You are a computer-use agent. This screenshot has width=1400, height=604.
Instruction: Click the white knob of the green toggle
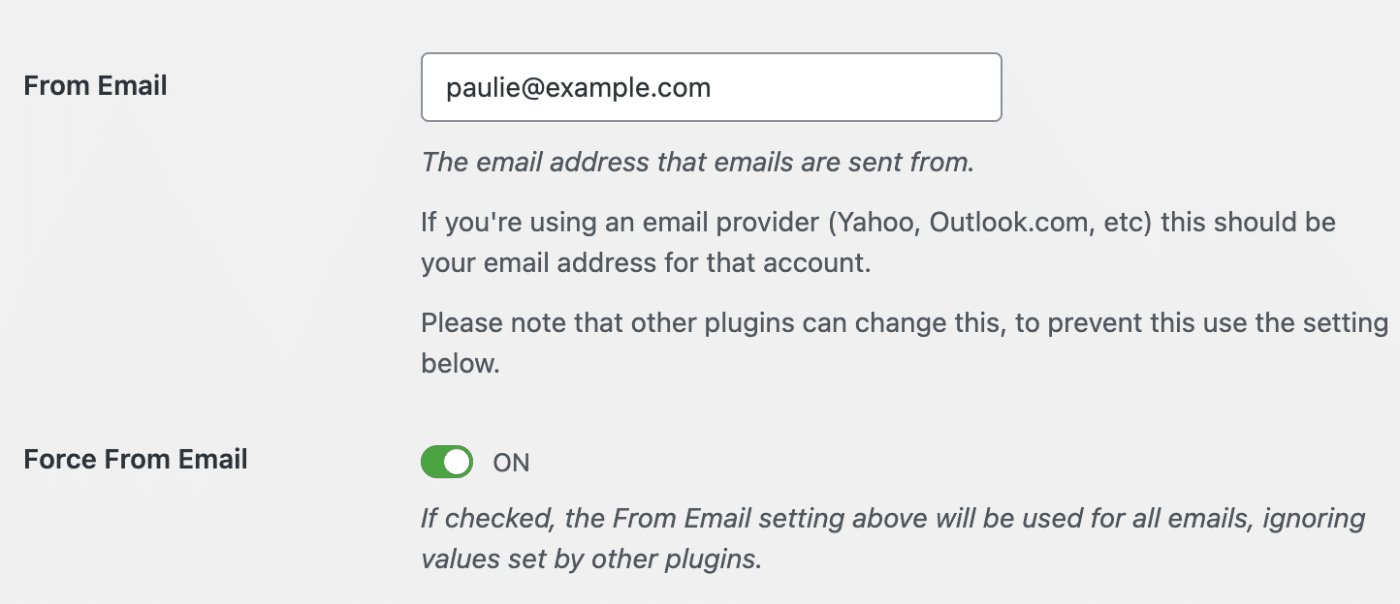[457, 462]
